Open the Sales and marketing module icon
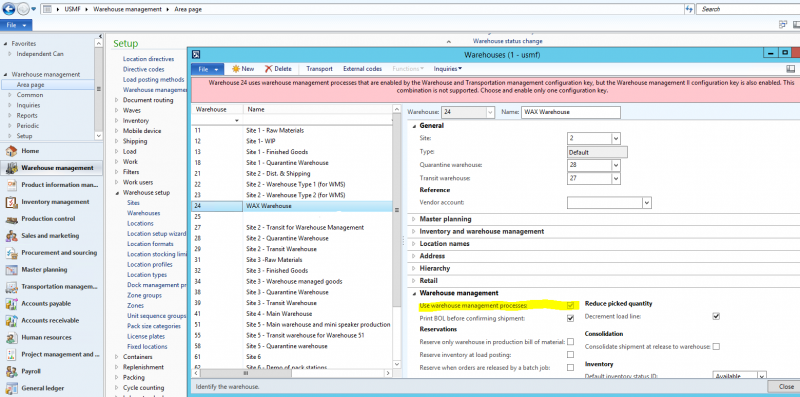This screenshot has height=397, width=800. click(x=11, y=236)
